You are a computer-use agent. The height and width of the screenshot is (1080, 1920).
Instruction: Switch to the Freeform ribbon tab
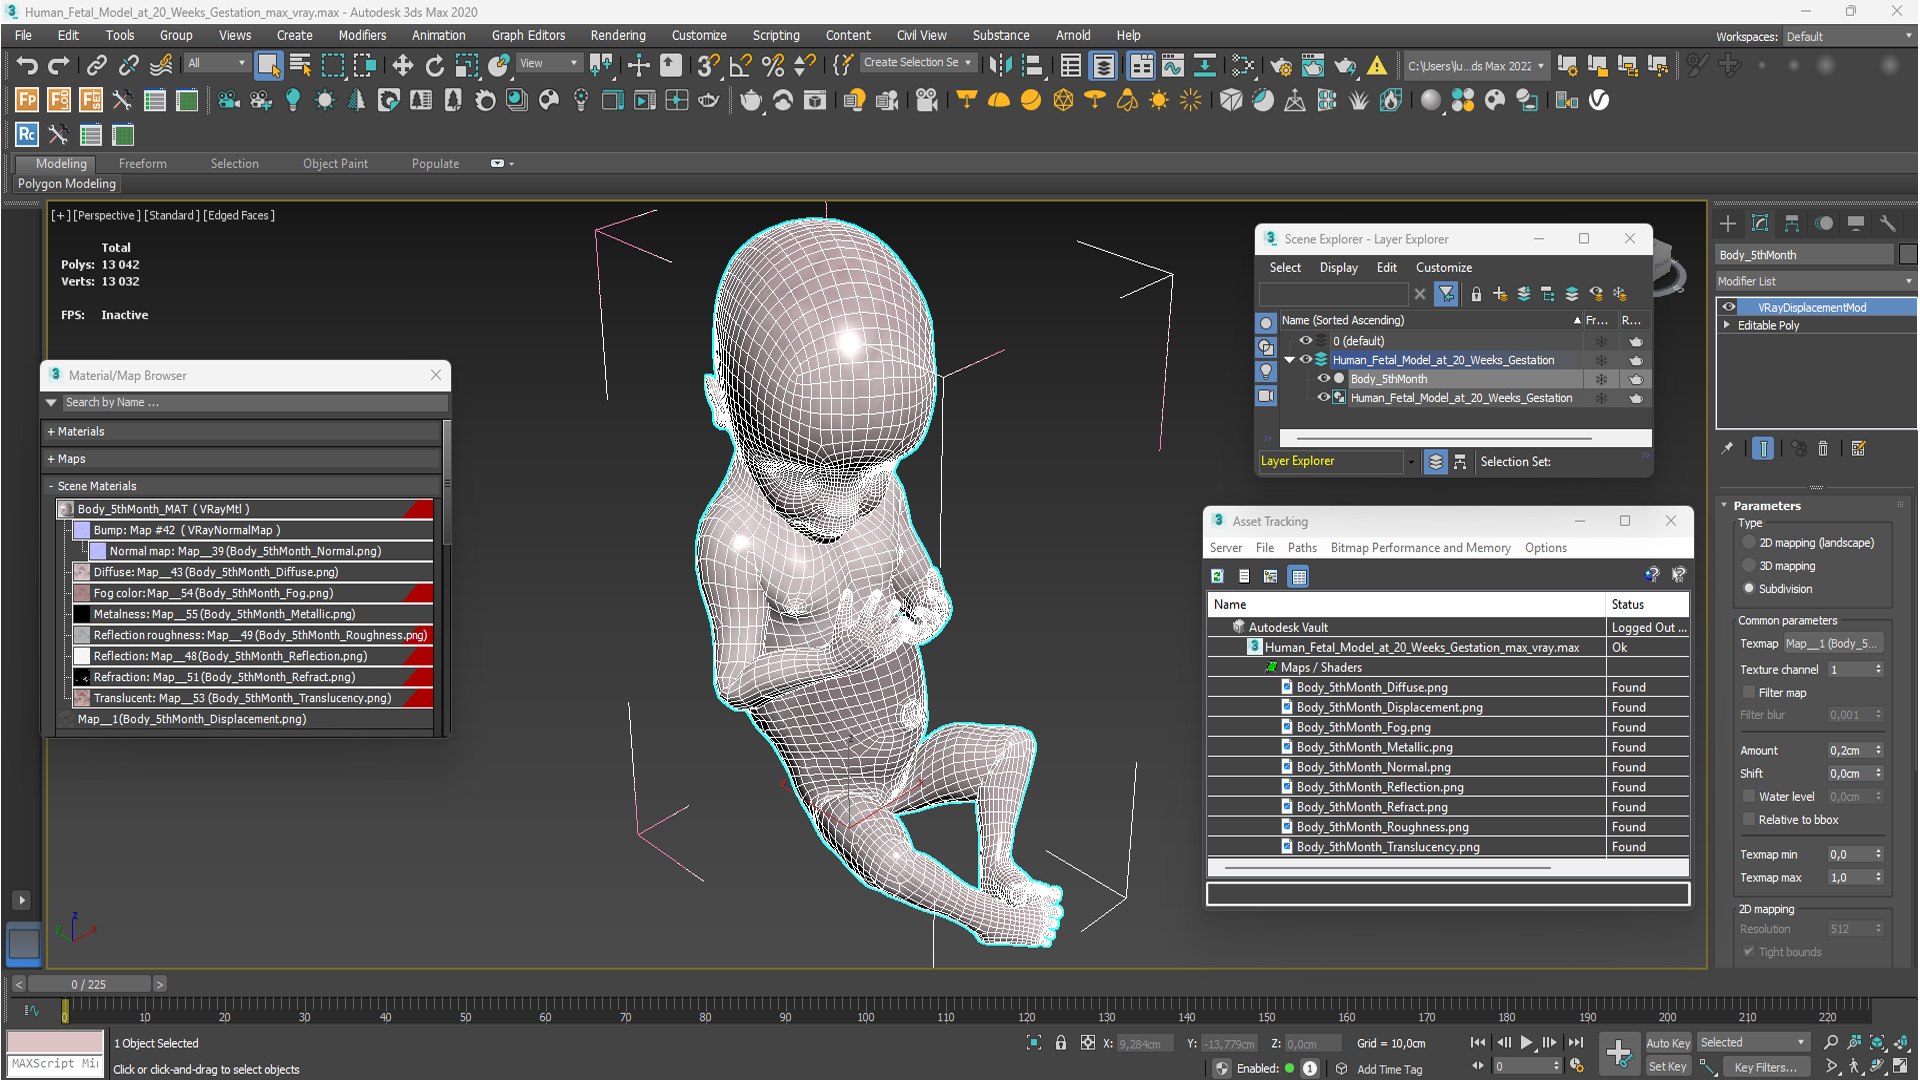143,164
